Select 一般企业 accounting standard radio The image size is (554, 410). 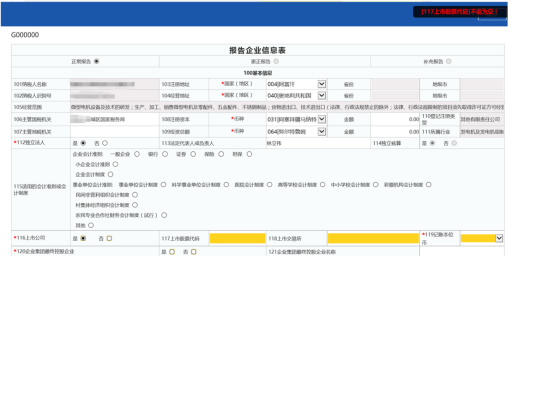(137, 154)
